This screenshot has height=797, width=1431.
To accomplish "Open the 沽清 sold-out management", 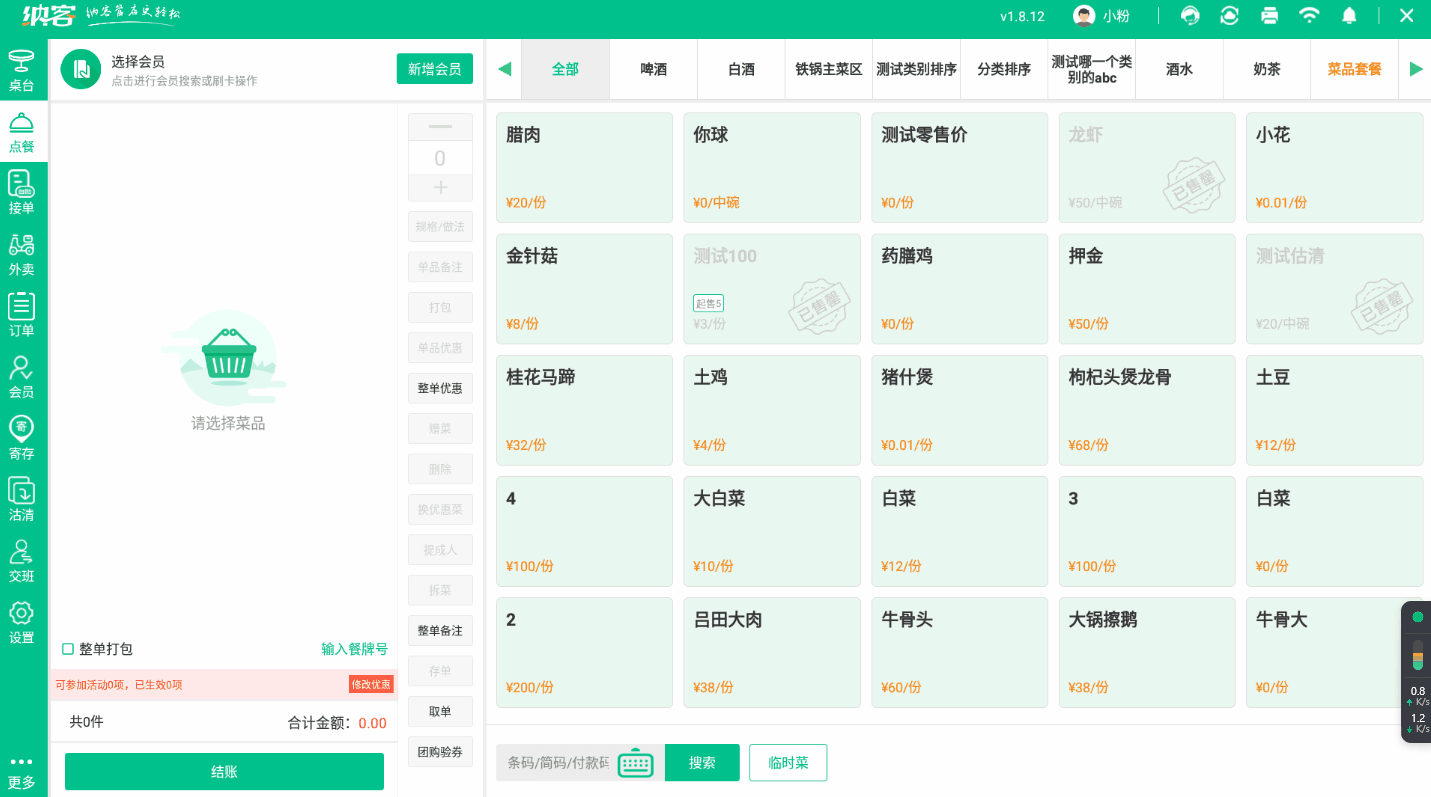I will click(22, 497).
